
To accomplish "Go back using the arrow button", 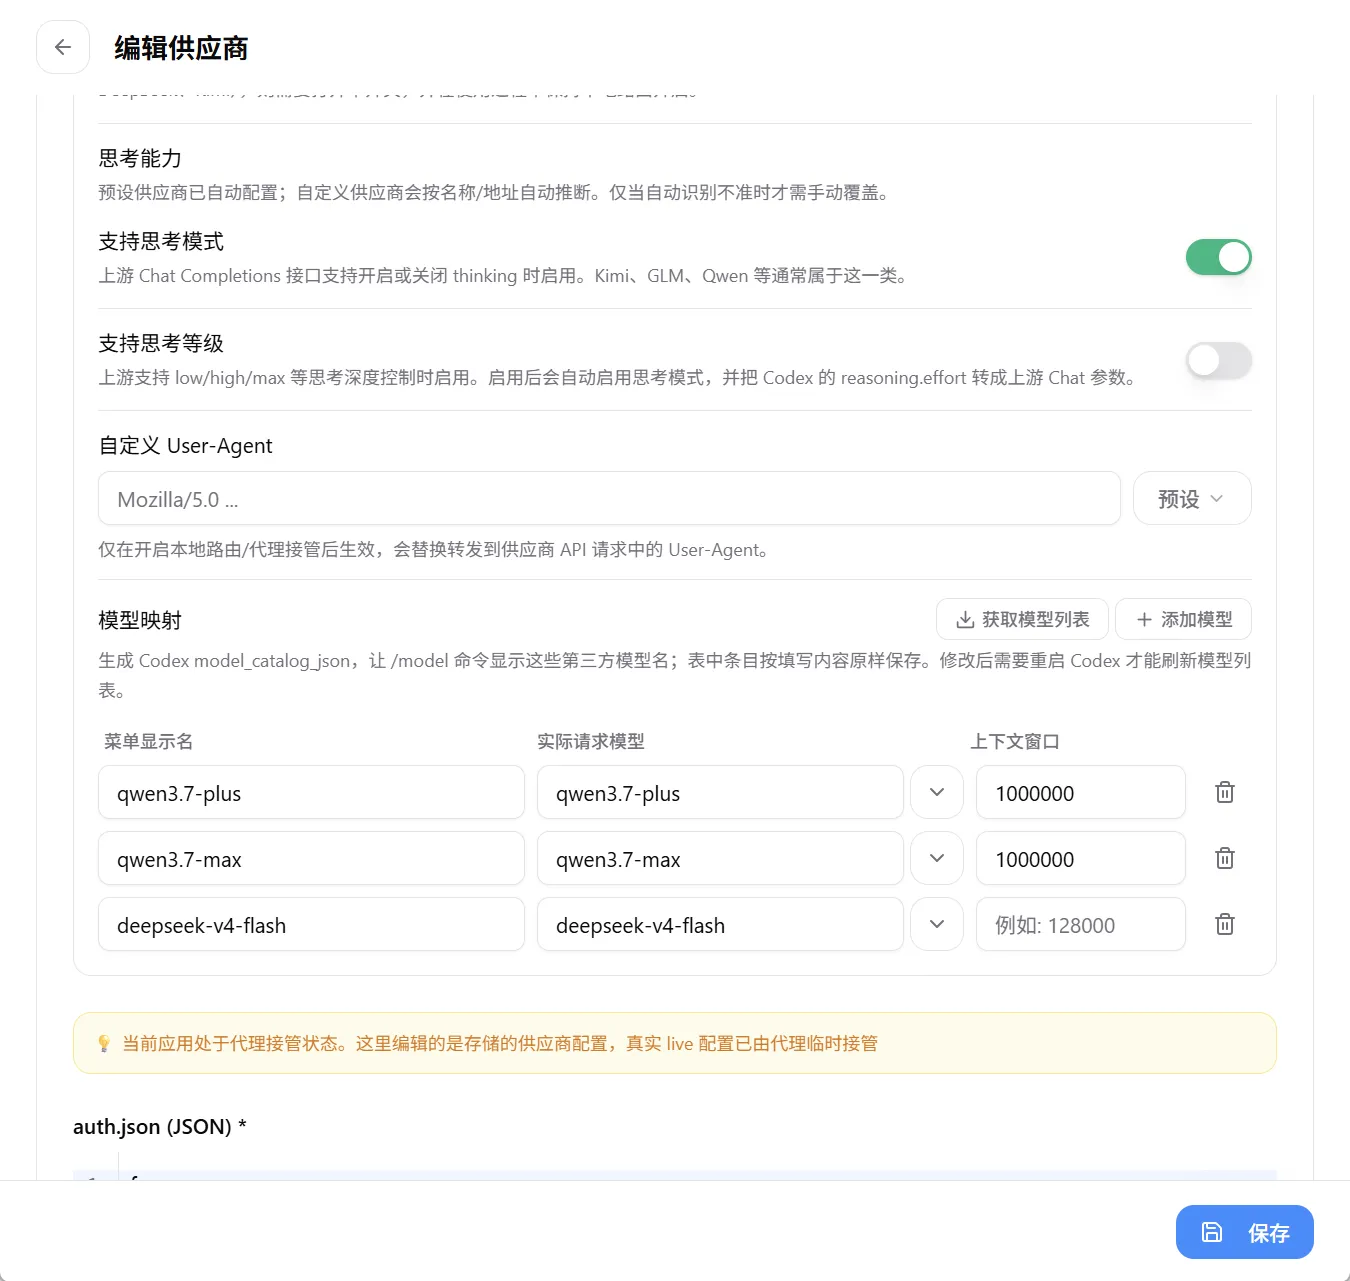I will point(63,47).
